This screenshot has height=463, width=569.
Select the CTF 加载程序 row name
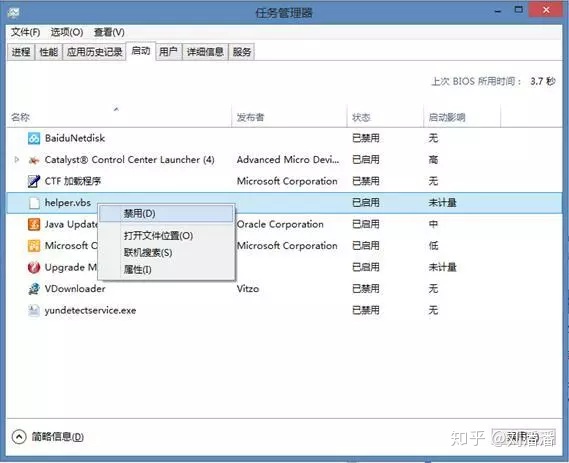tap(73, 181)
